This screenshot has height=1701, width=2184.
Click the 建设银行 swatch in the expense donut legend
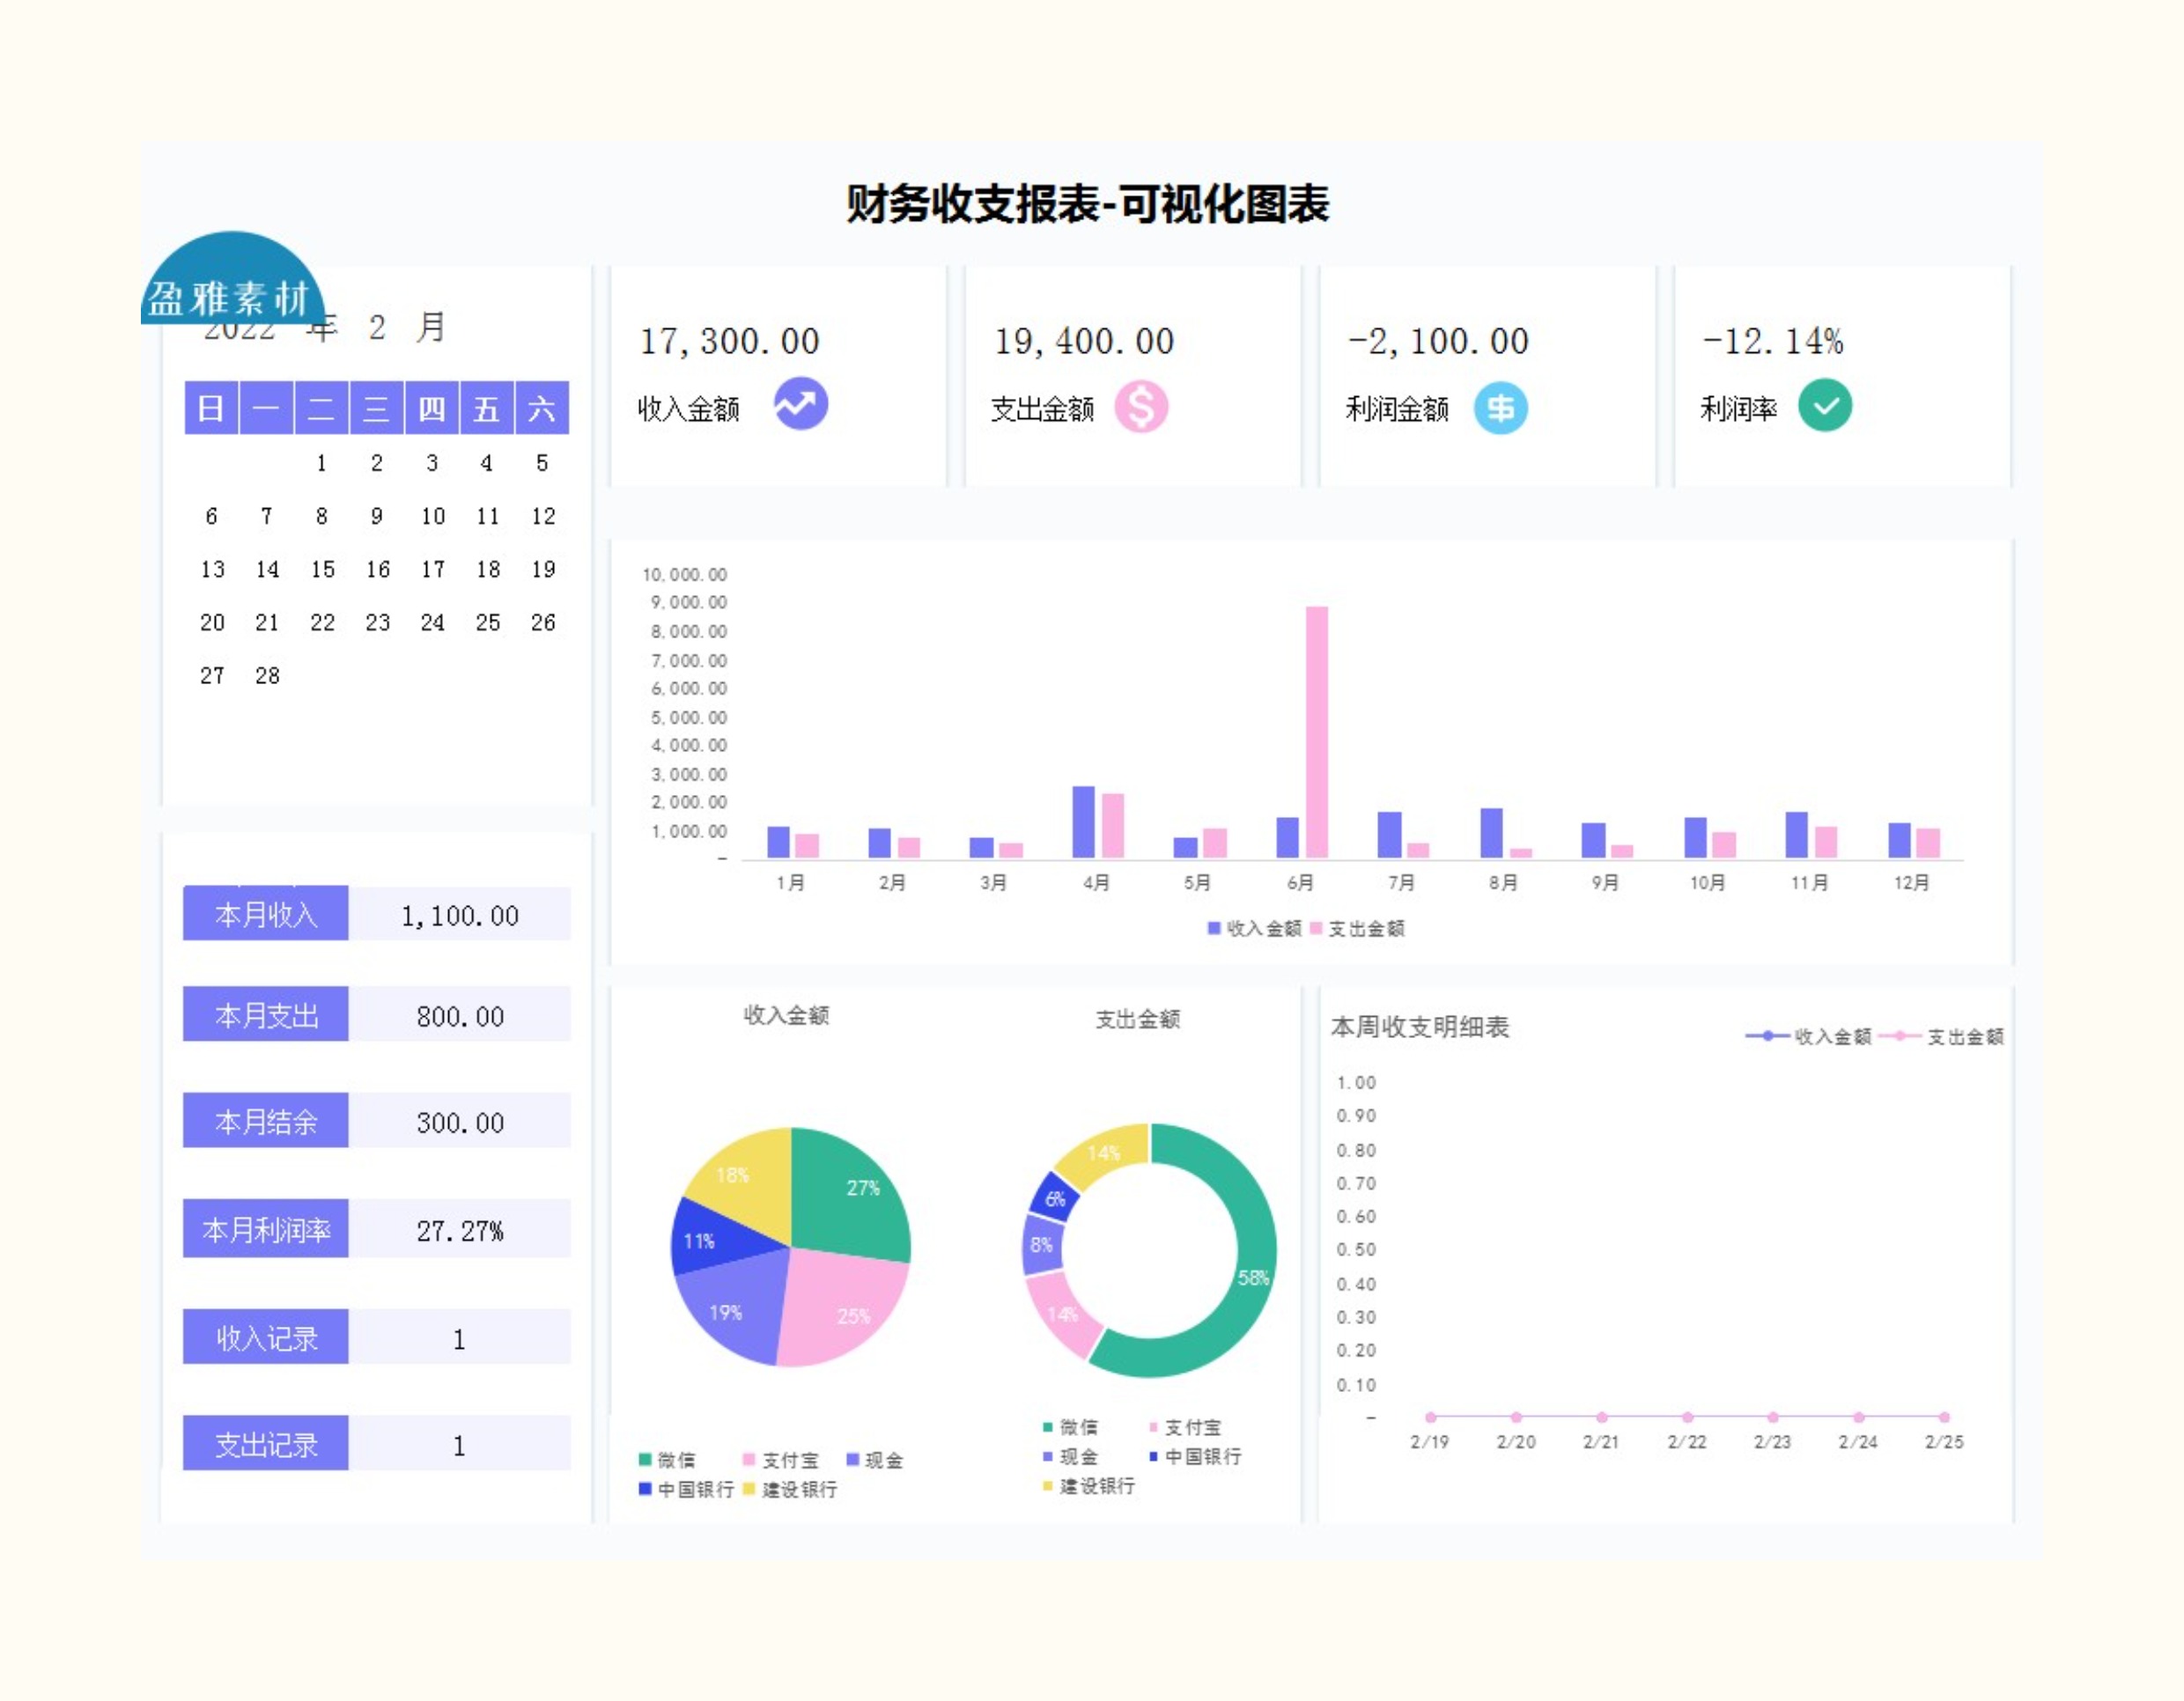click(x=1047, y=1486)
